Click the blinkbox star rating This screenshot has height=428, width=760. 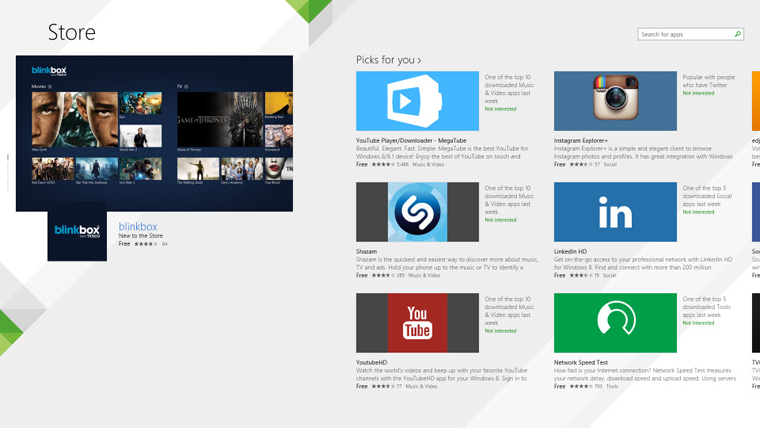[146, 244]
